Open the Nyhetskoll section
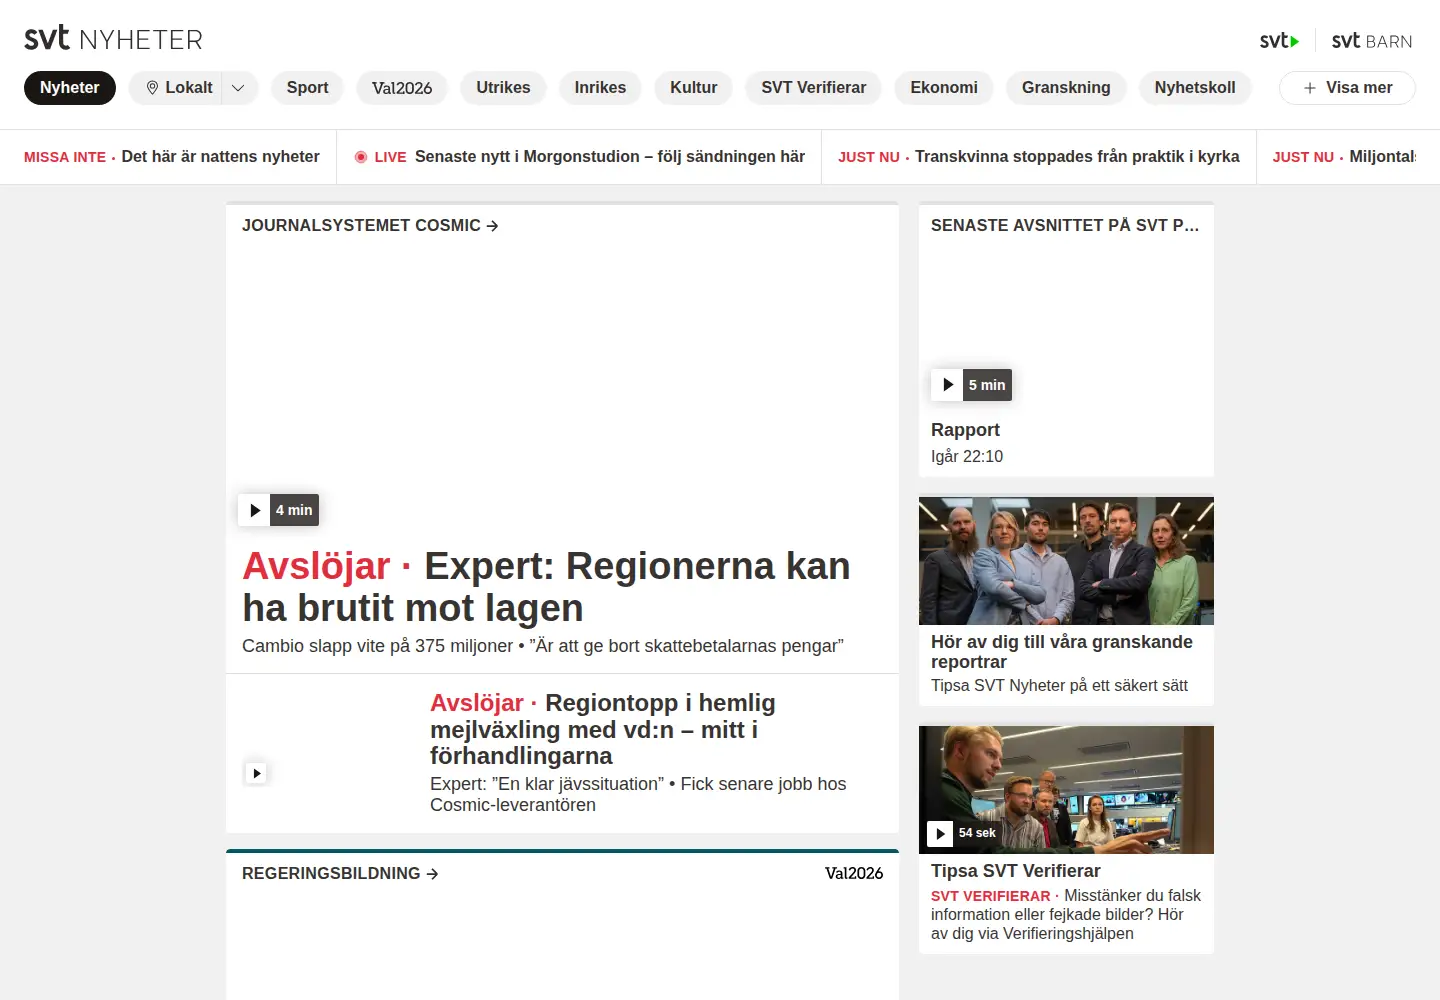This screenshot has width=1440, height=1000. pos(1195,88)
